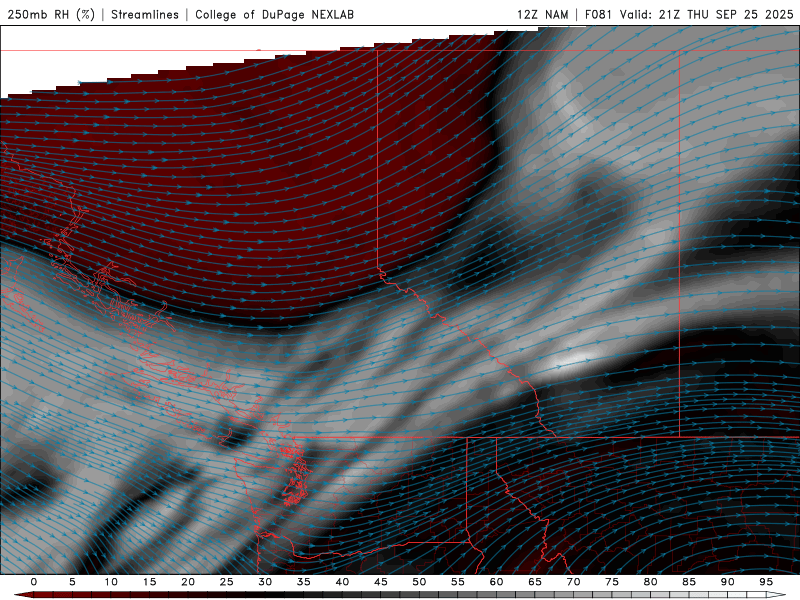Click the colorbar label "25"
The width and height of the screenshot is (800, 600).
tap(227, 582)
